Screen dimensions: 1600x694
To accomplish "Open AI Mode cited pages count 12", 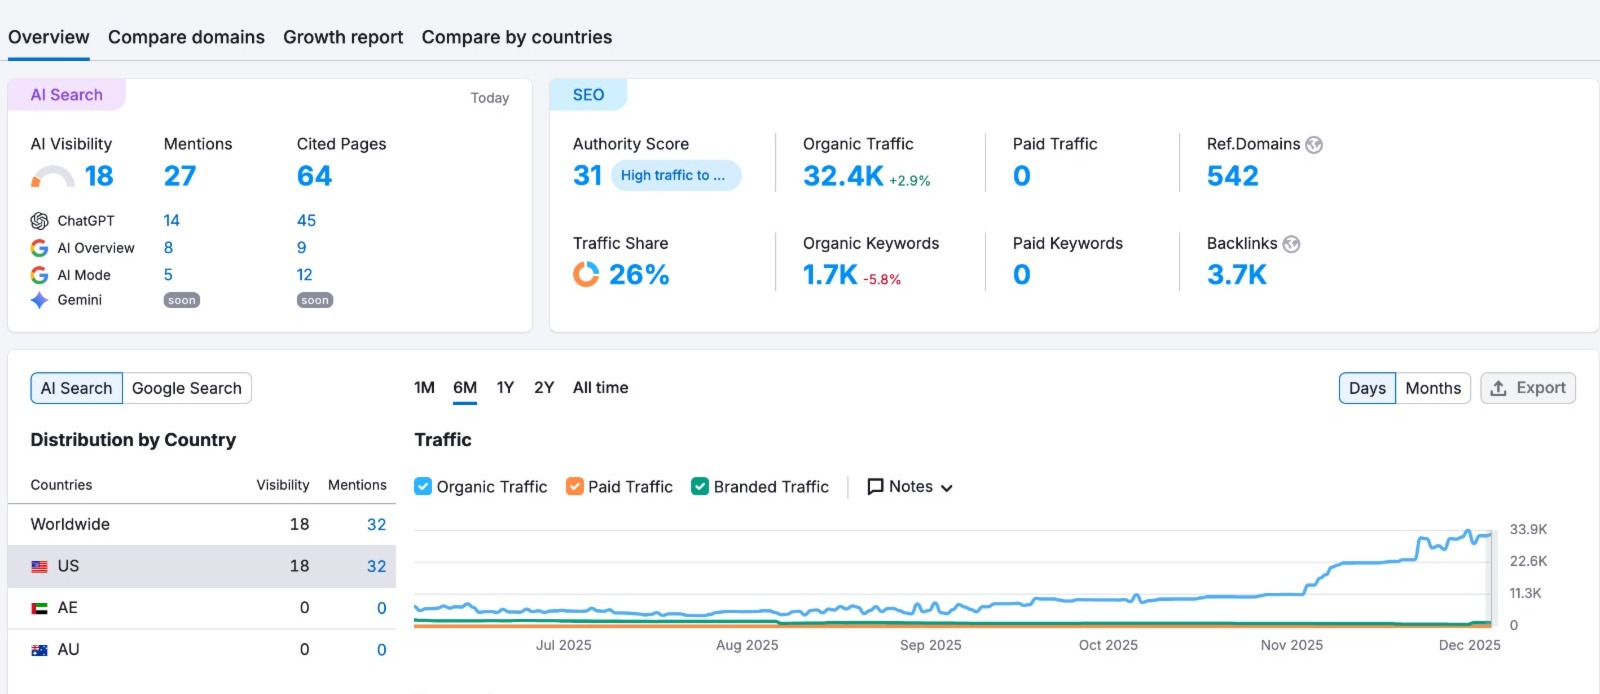I will (x=304, y=275).
